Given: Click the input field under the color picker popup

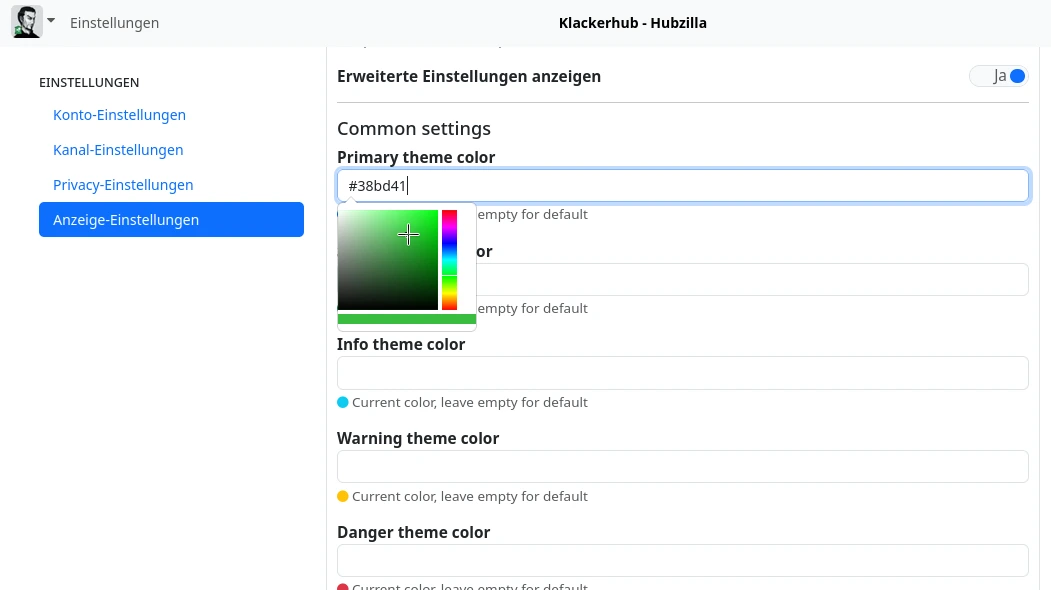Looking at the screenshot, I should point(750,280).
